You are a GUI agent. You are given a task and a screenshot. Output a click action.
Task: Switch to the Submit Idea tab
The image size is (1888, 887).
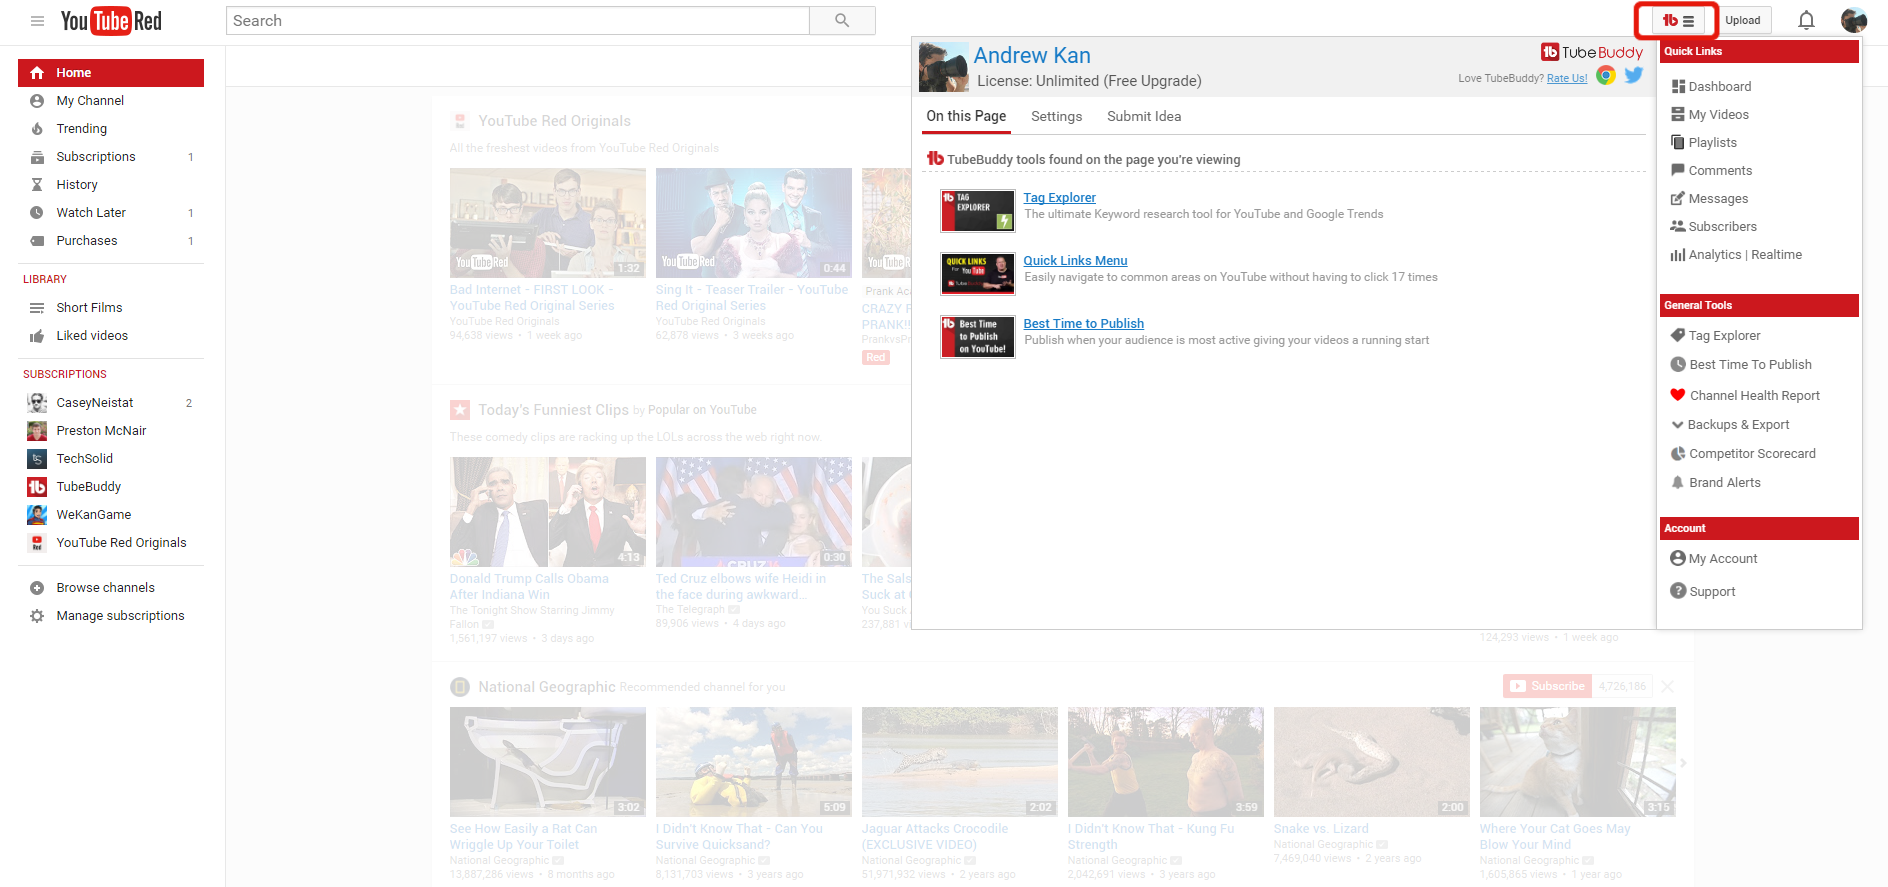(1144, 116)
